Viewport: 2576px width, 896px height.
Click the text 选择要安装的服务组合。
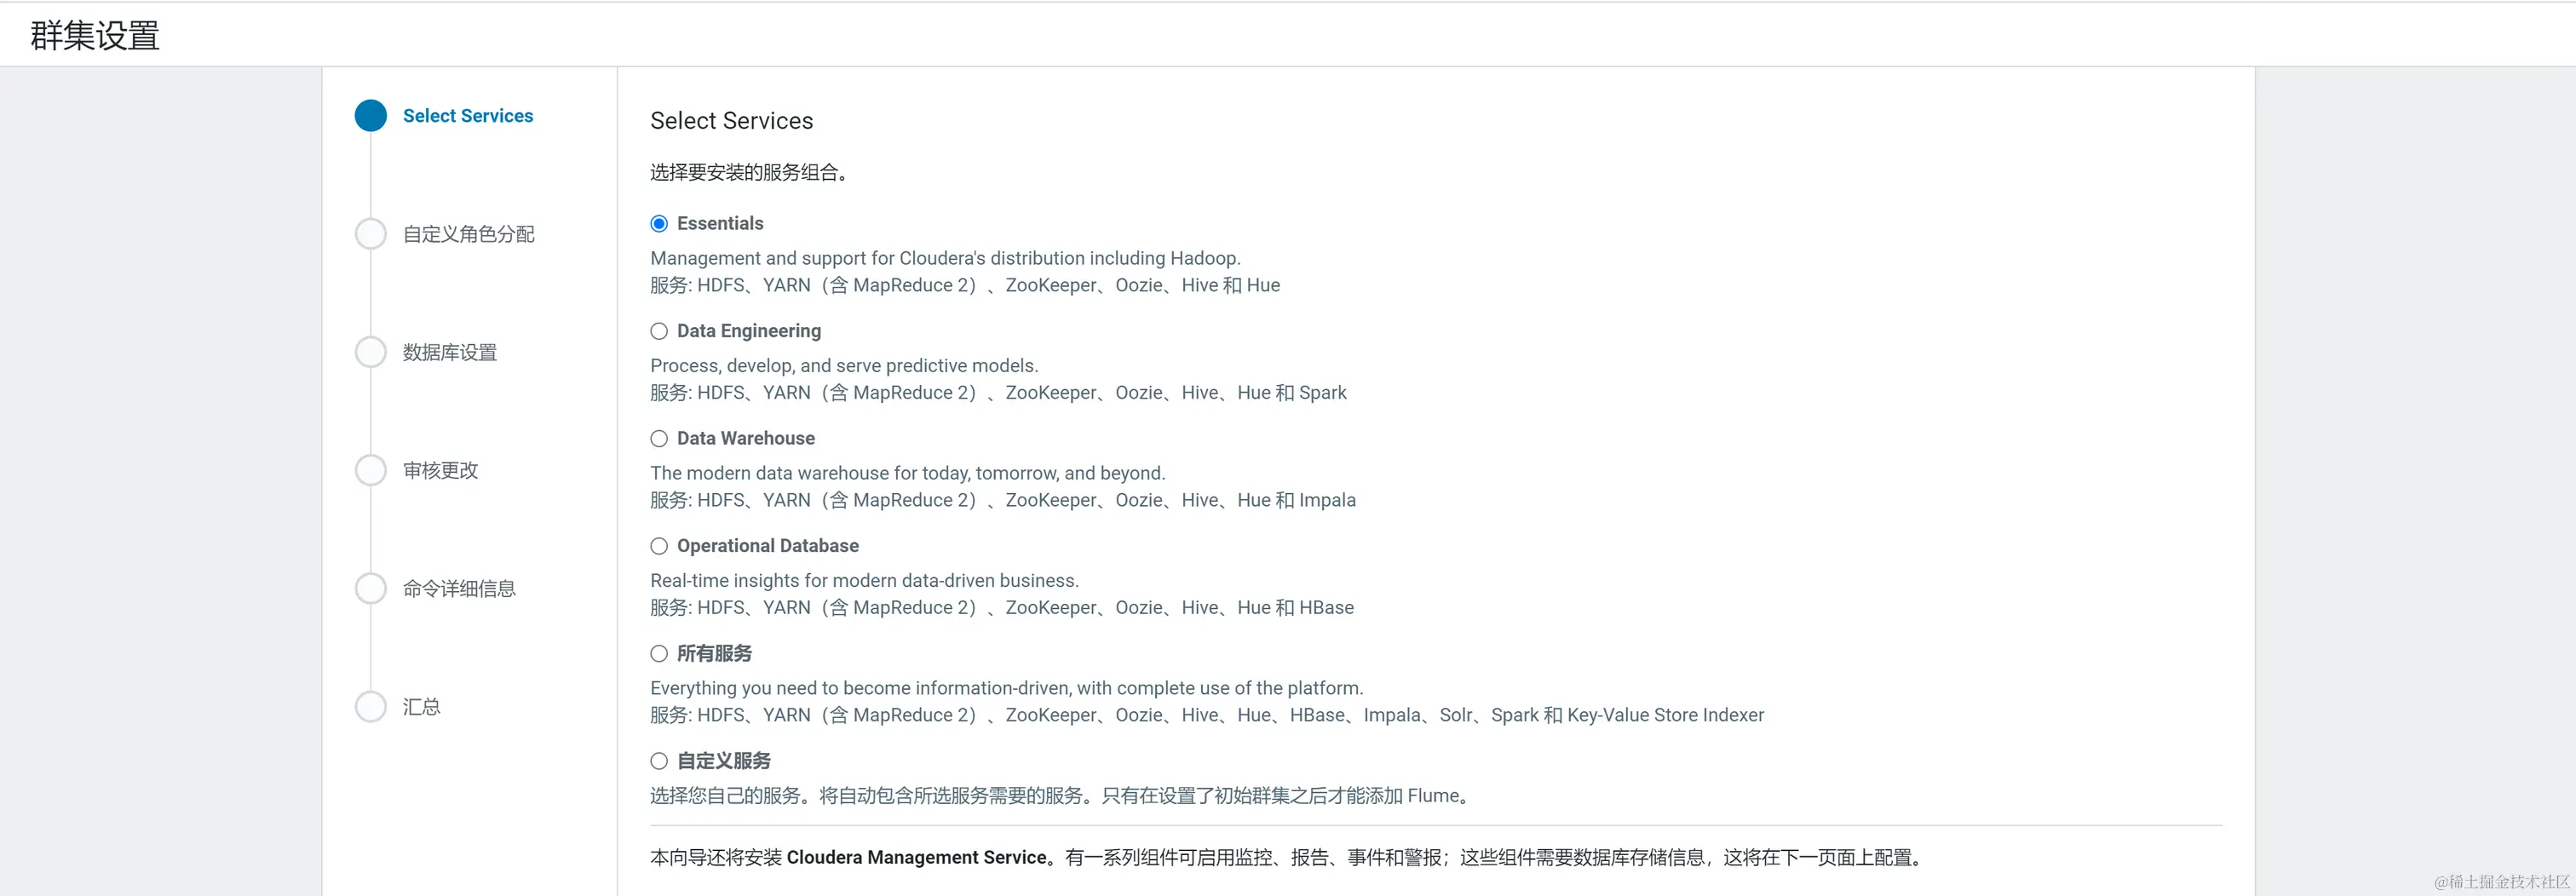coord(750,172)
